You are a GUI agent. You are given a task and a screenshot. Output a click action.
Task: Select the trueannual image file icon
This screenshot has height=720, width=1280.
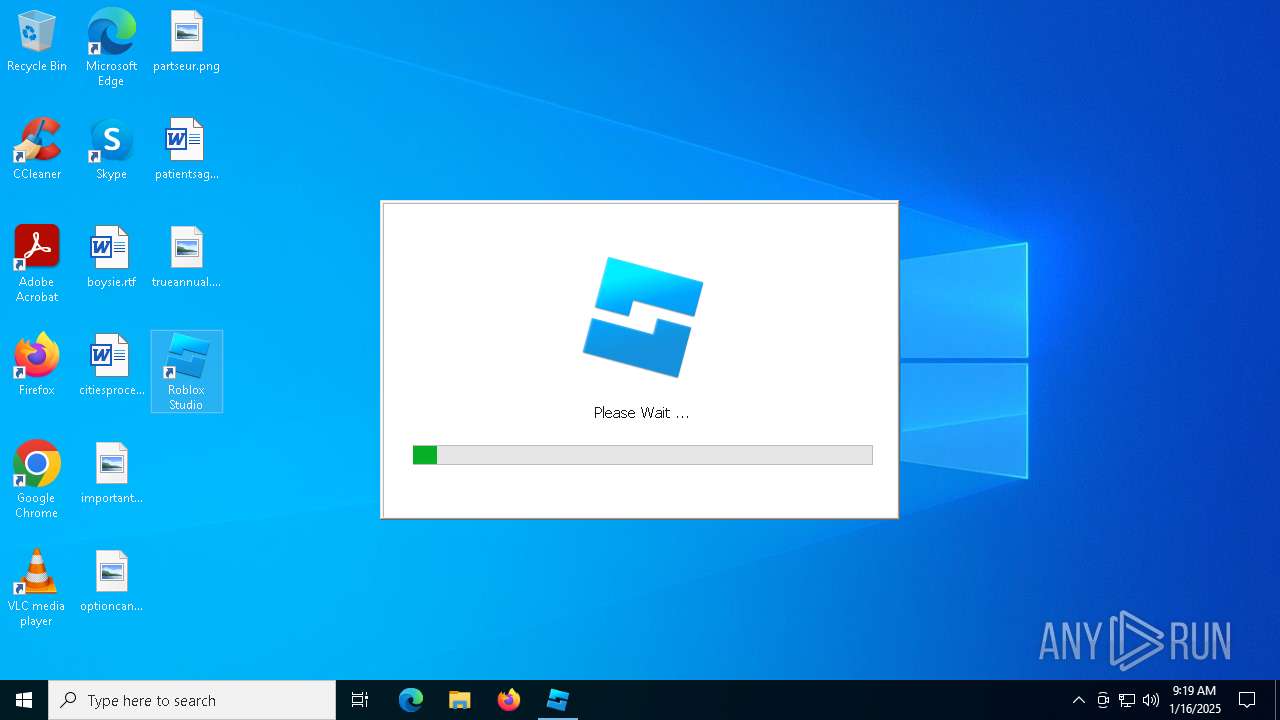click(x=186, y=258)
